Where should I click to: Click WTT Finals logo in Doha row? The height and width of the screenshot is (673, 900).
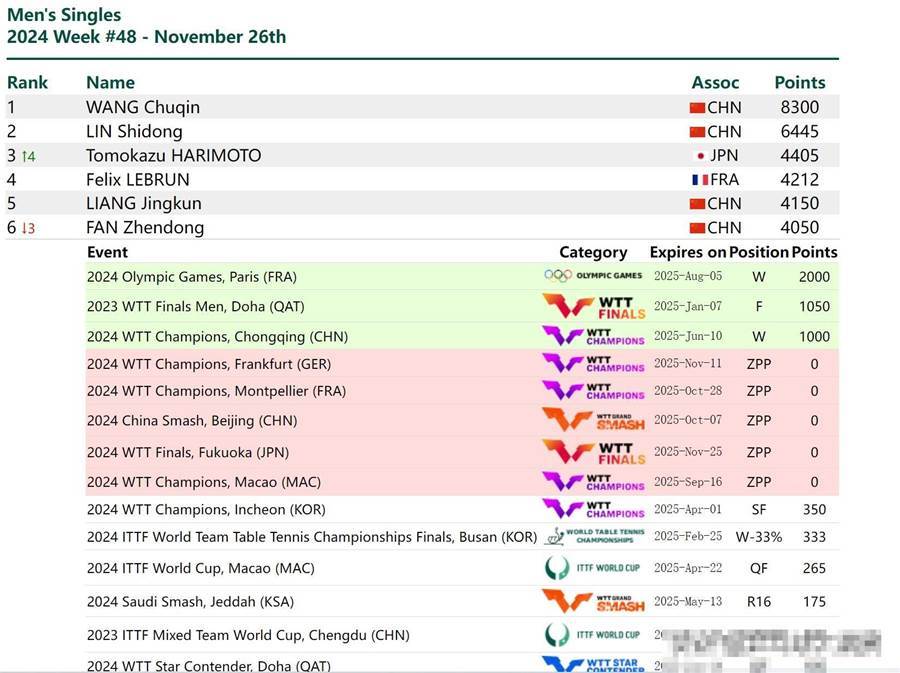[594, 306]
